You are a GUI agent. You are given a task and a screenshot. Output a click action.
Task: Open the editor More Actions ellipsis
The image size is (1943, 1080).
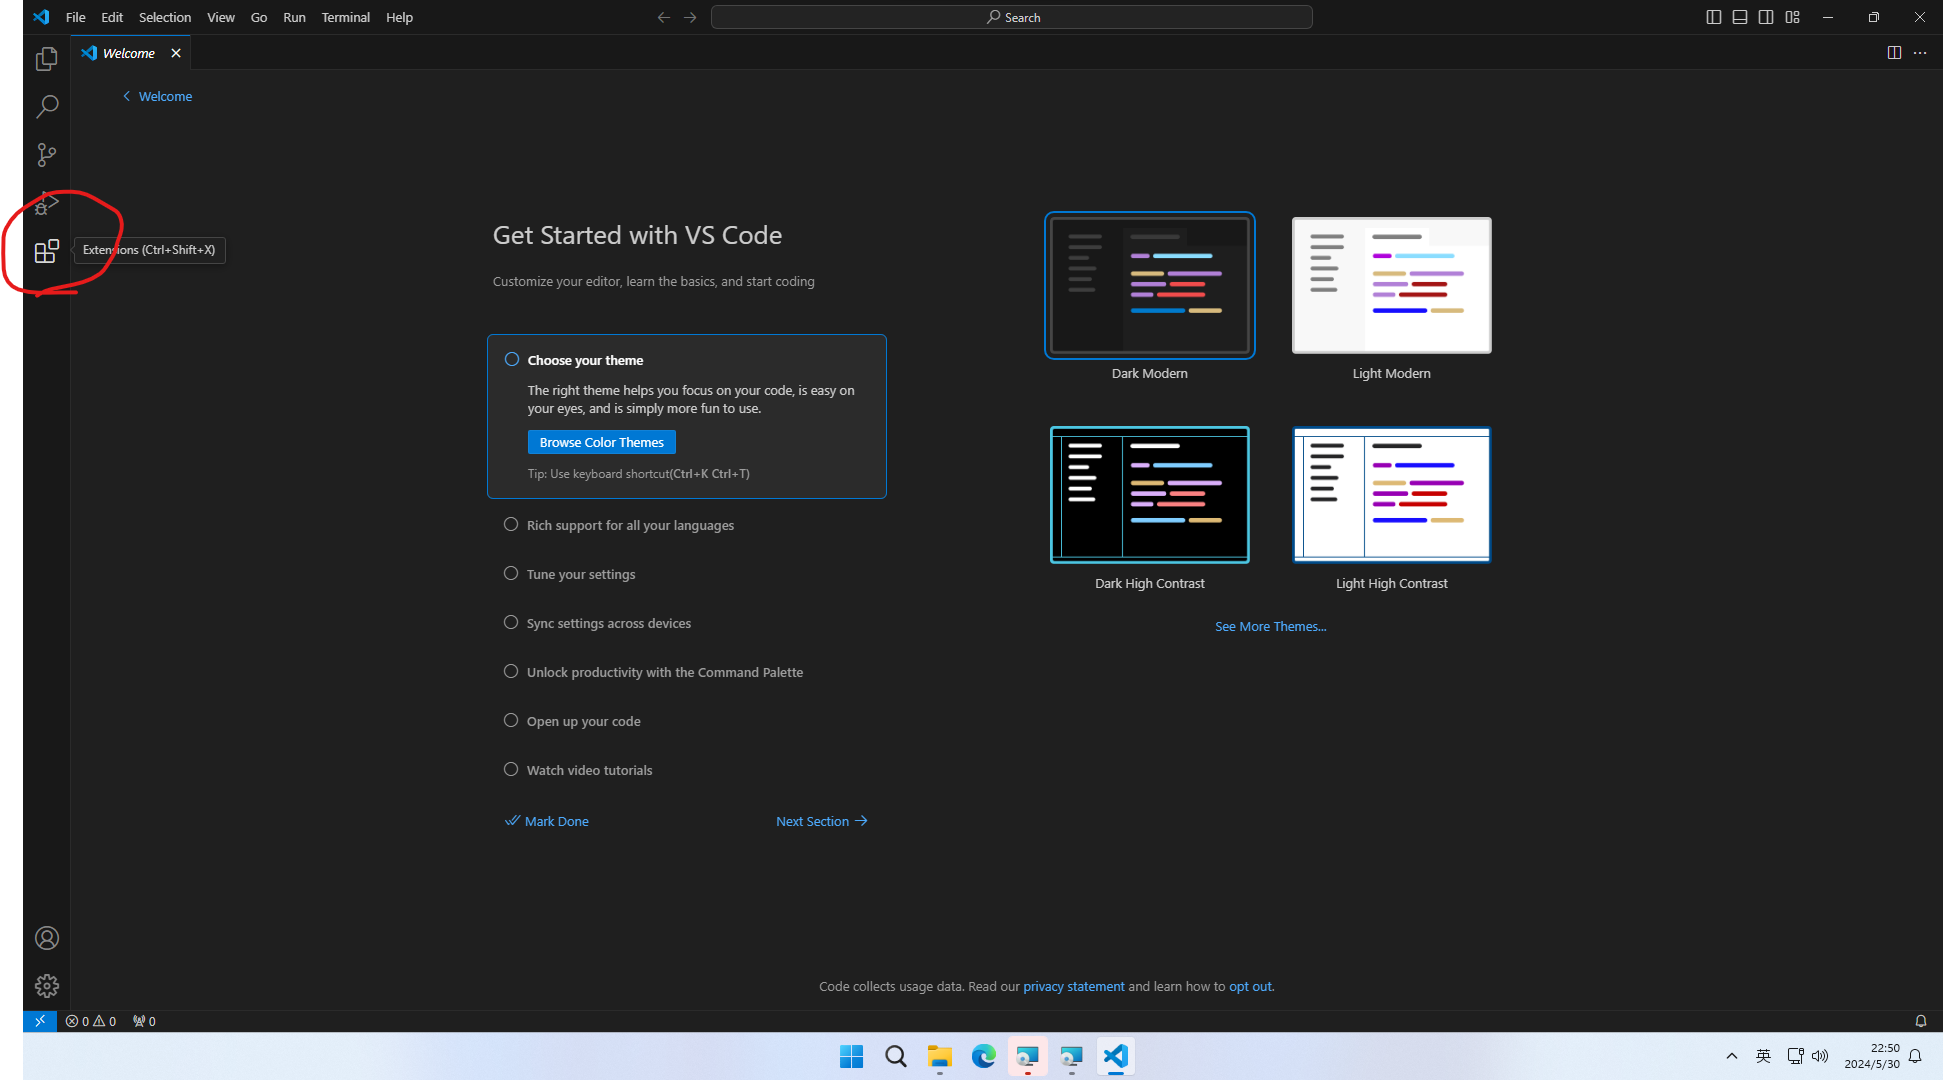tap(1920, 53)
